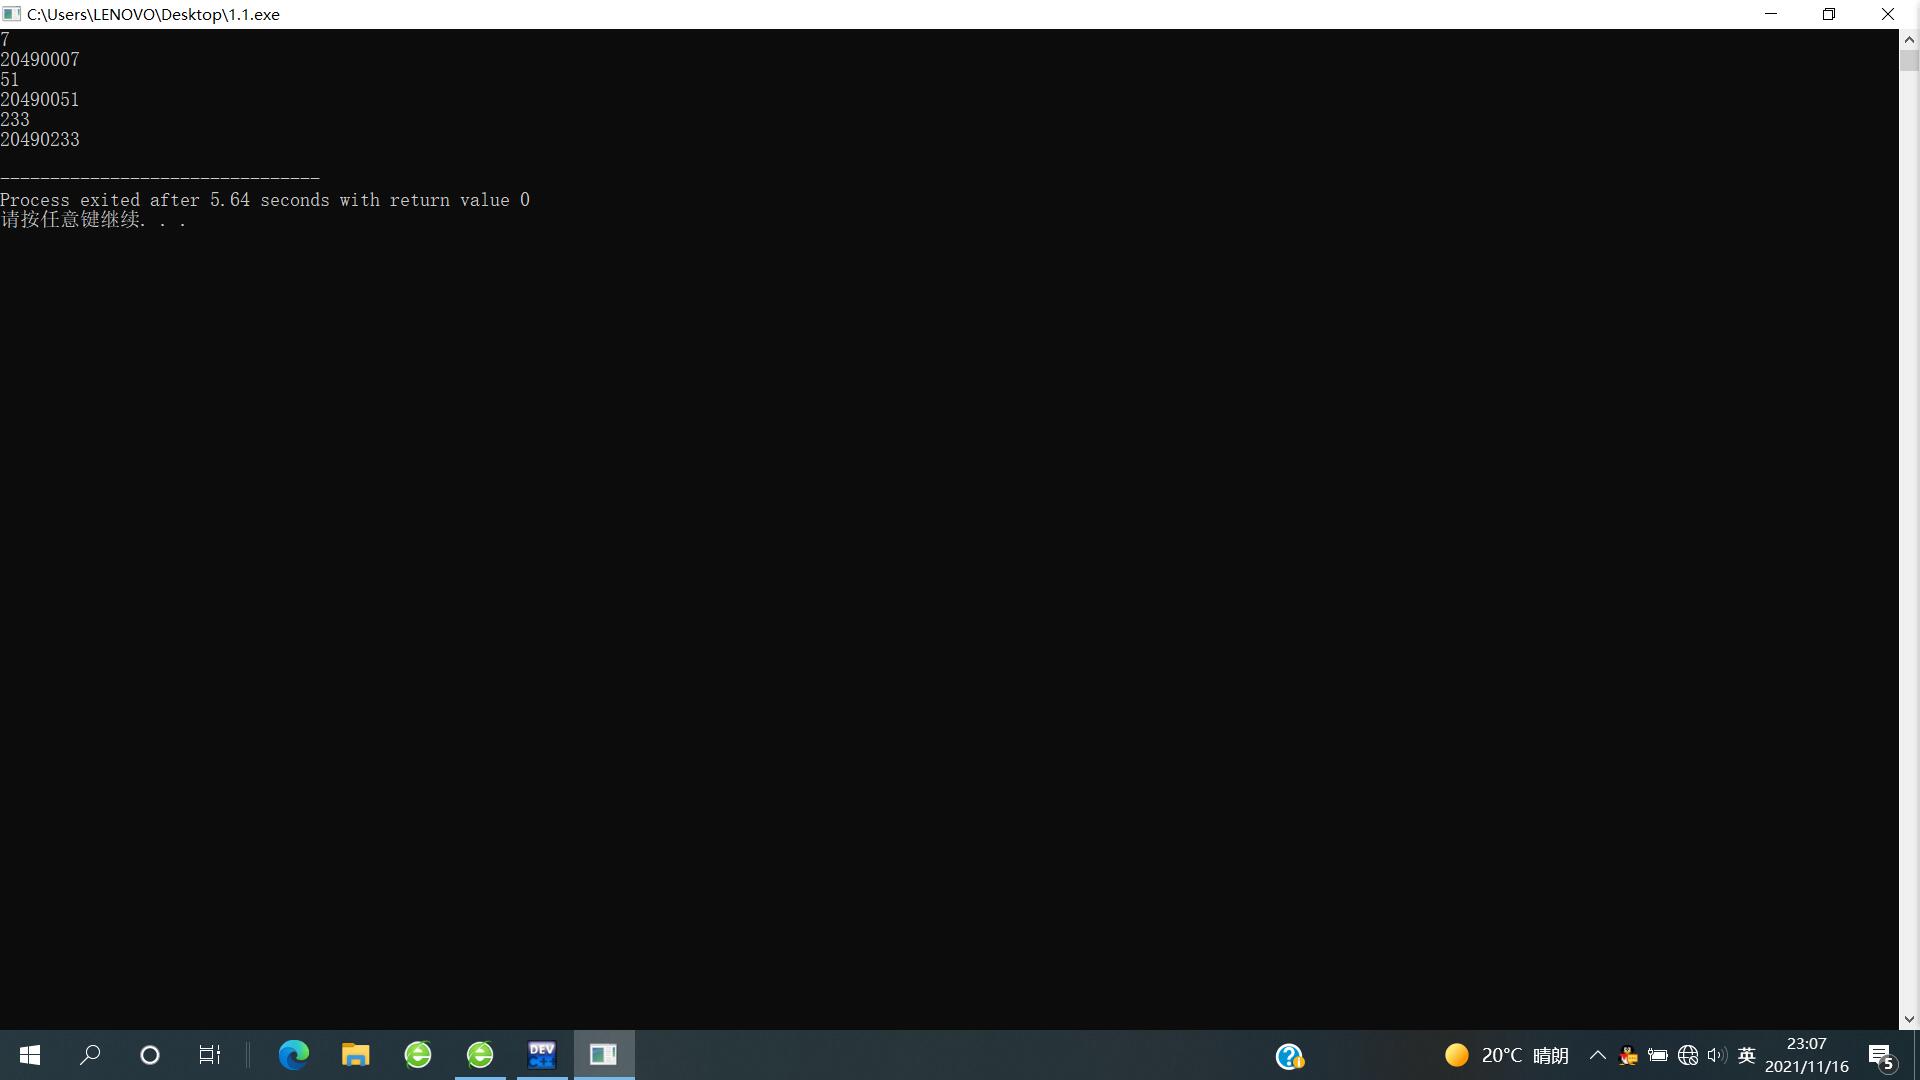
Task: Click the blue help question mark icon
Action: (x=1289, y=1056)
